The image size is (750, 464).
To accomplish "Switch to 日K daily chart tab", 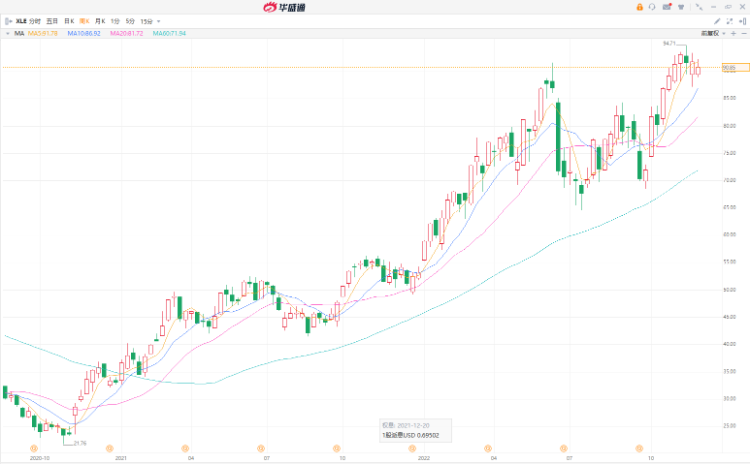I will [x=68, y=20].
